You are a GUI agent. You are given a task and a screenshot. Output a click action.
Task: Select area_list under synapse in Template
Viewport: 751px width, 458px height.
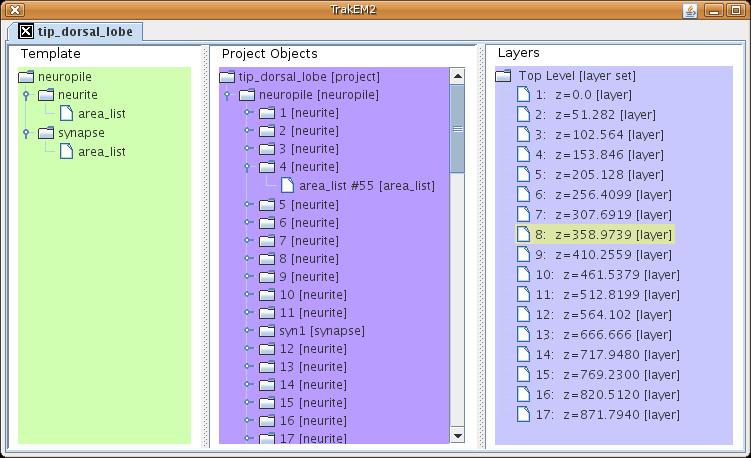(x=102, y=151)
